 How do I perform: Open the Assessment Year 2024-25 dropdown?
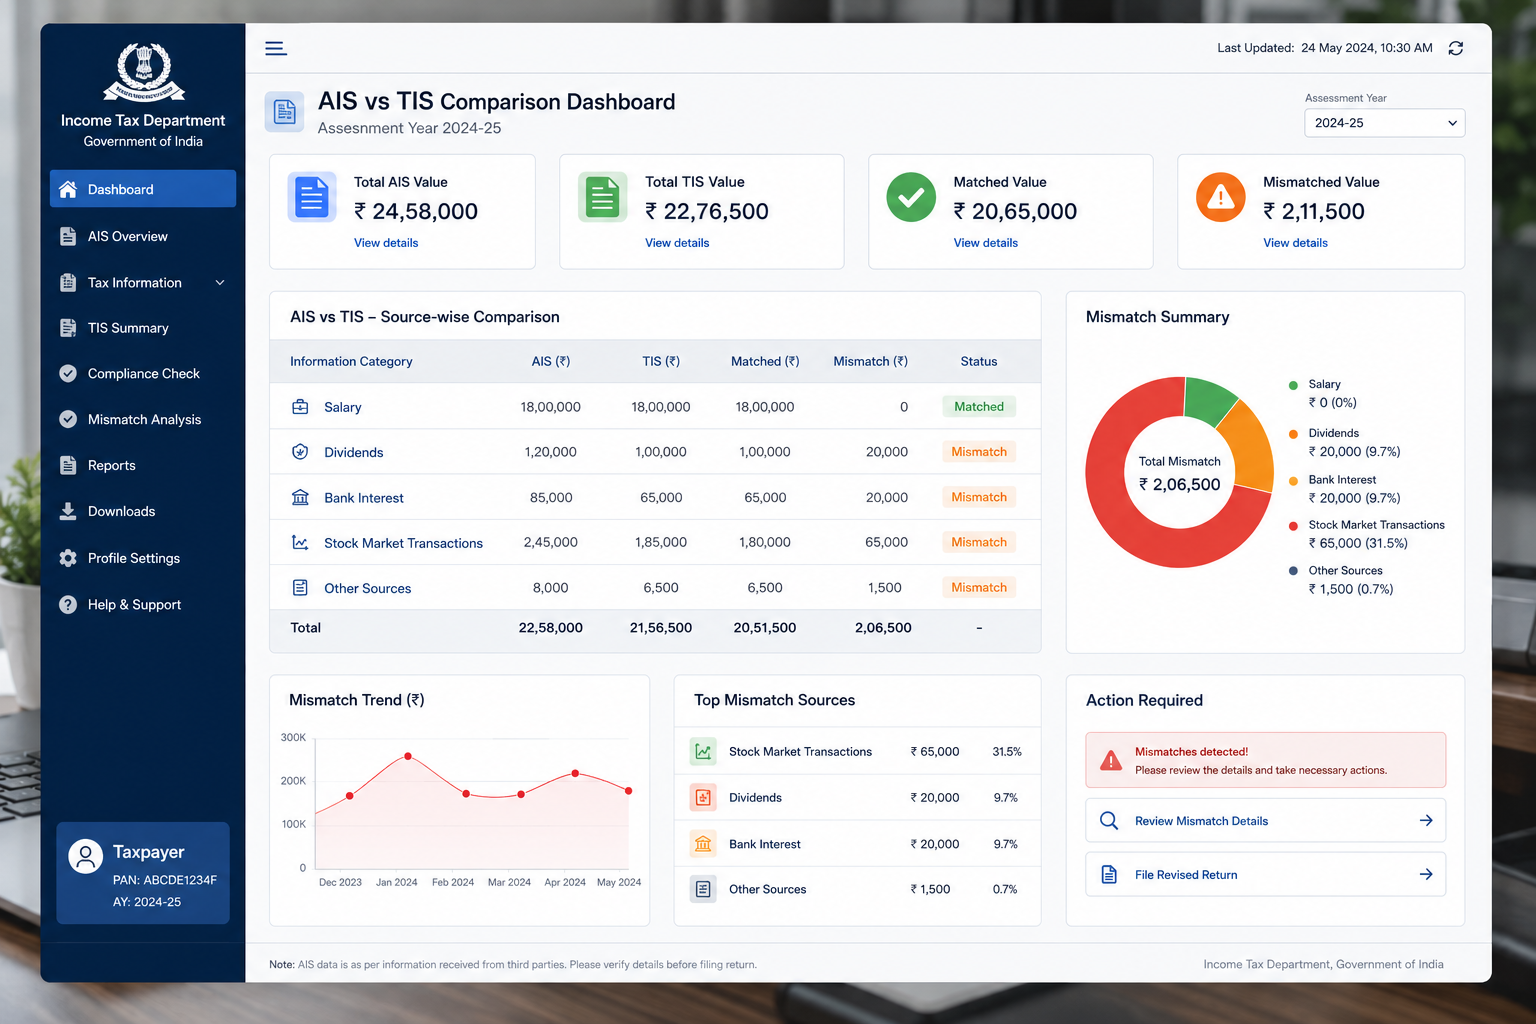click(x=1385, y=123)
